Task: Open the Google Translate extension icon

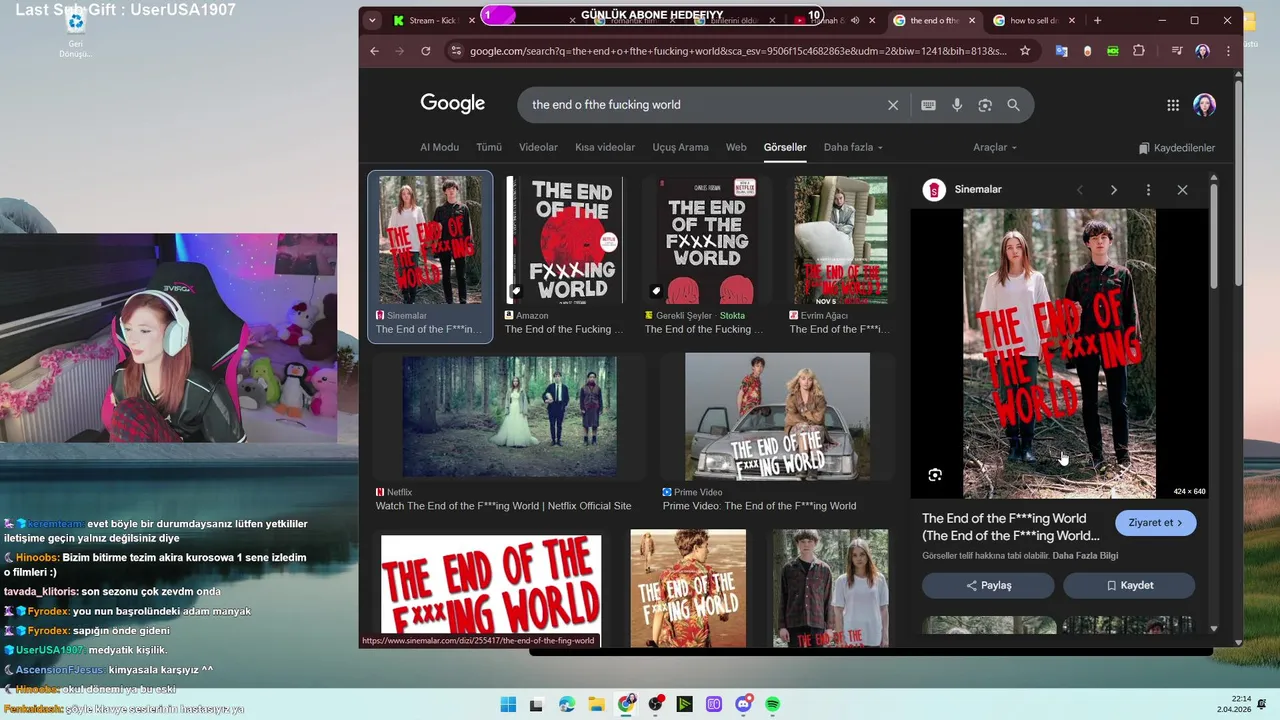Action: tap(1062, 51)
